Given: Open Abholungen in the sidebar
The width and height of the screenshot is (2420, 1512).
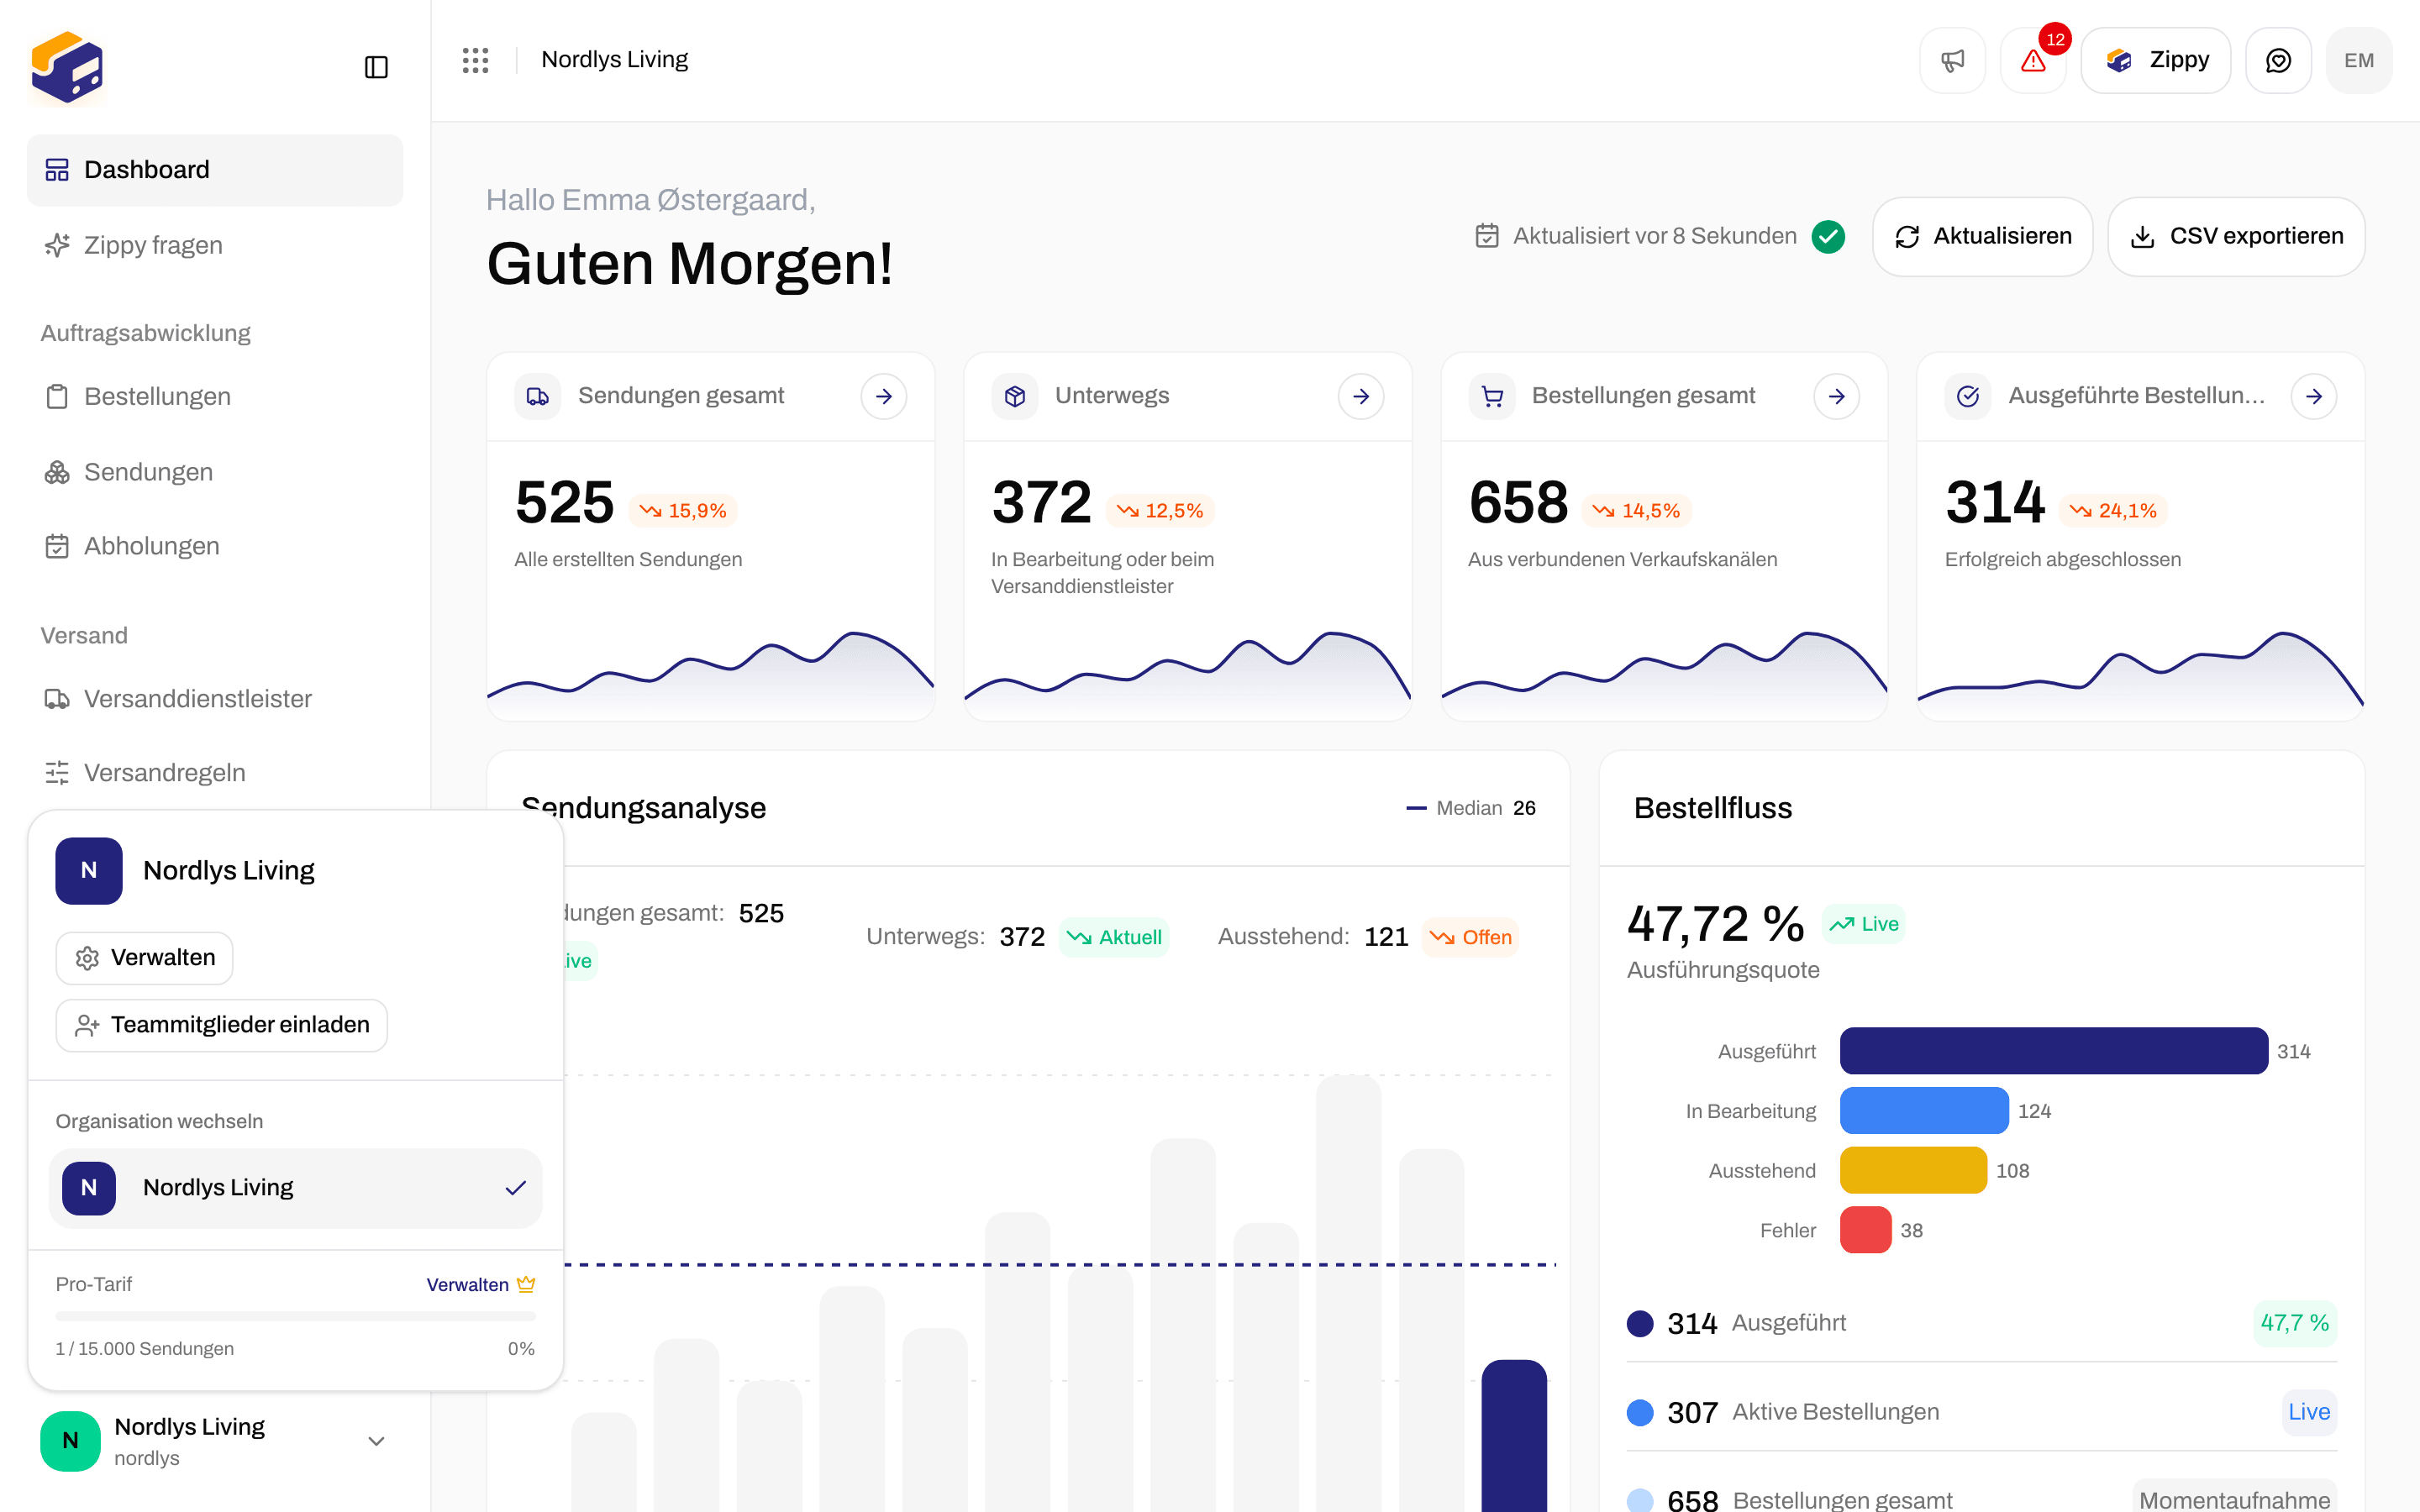Looking at the screenshot, I should (215, 546).
